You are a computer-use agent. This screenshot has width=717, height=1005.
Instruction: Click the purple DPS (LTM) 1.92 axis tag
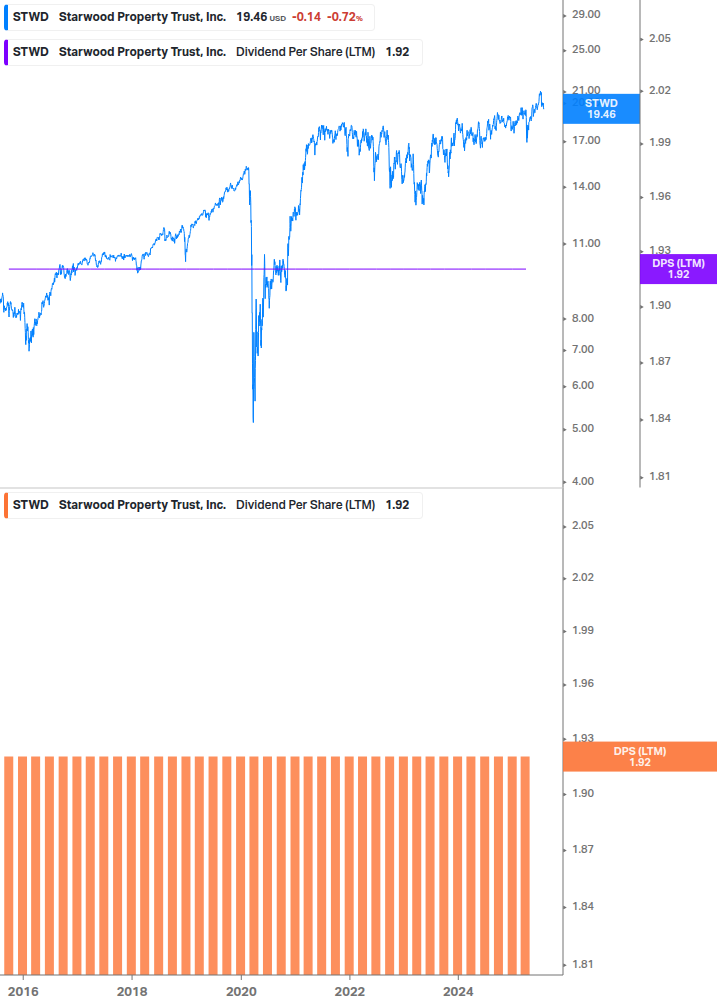pos(679,269)
